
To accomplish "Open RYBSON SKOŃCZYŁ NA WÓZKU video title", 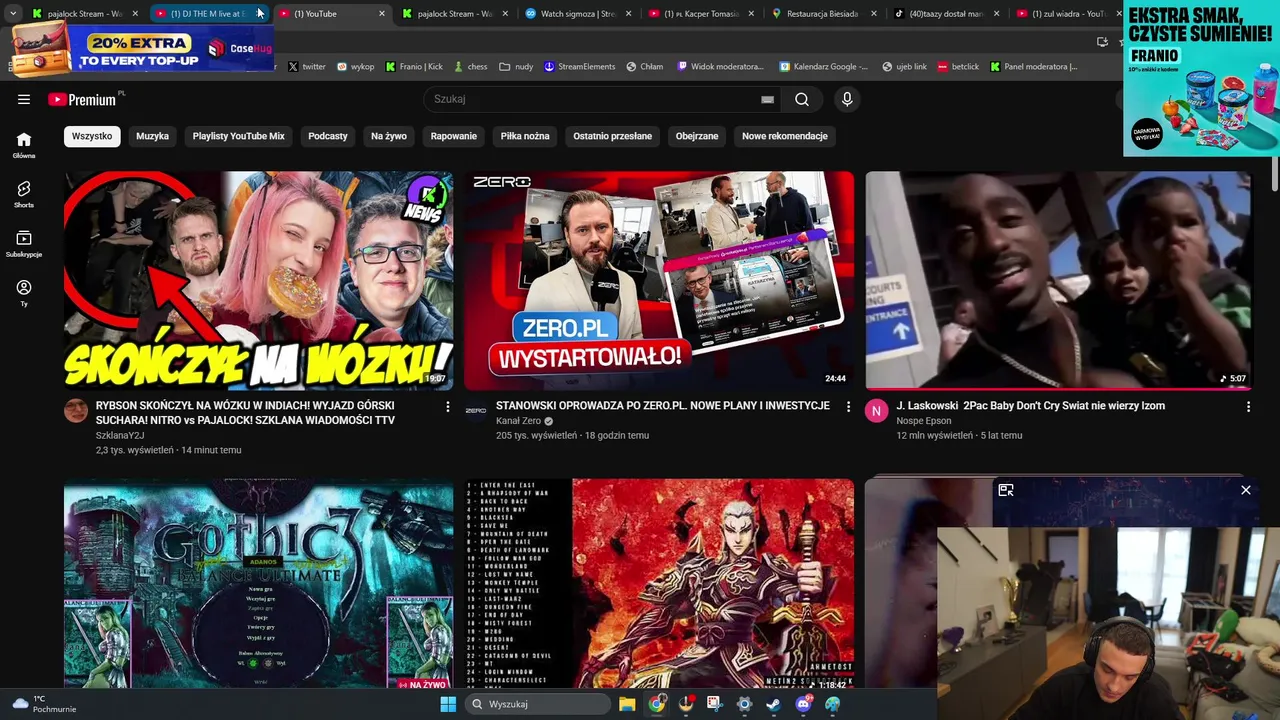I will point(245,413).
